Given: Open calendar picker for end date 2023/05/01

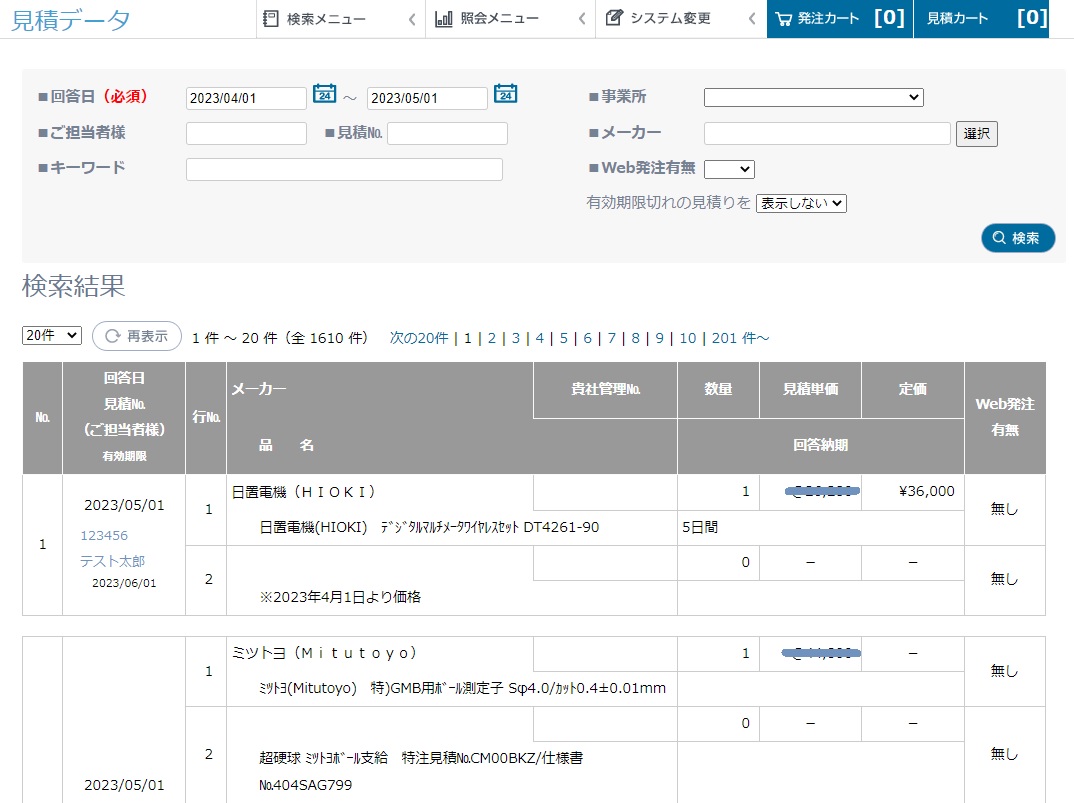Looking at the screenshot, I should [505, 93].
